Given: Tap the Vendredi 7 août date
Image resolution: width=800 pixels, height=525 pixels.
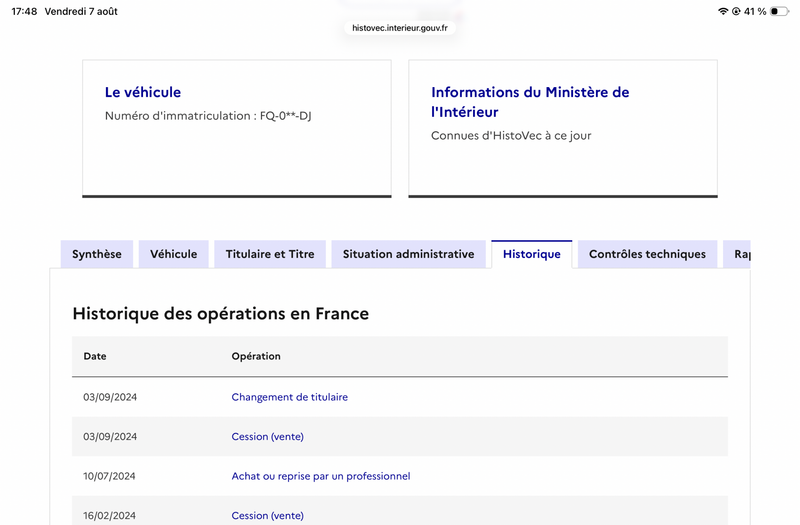Looking at the screenshot, I should [x=81, y=11].
